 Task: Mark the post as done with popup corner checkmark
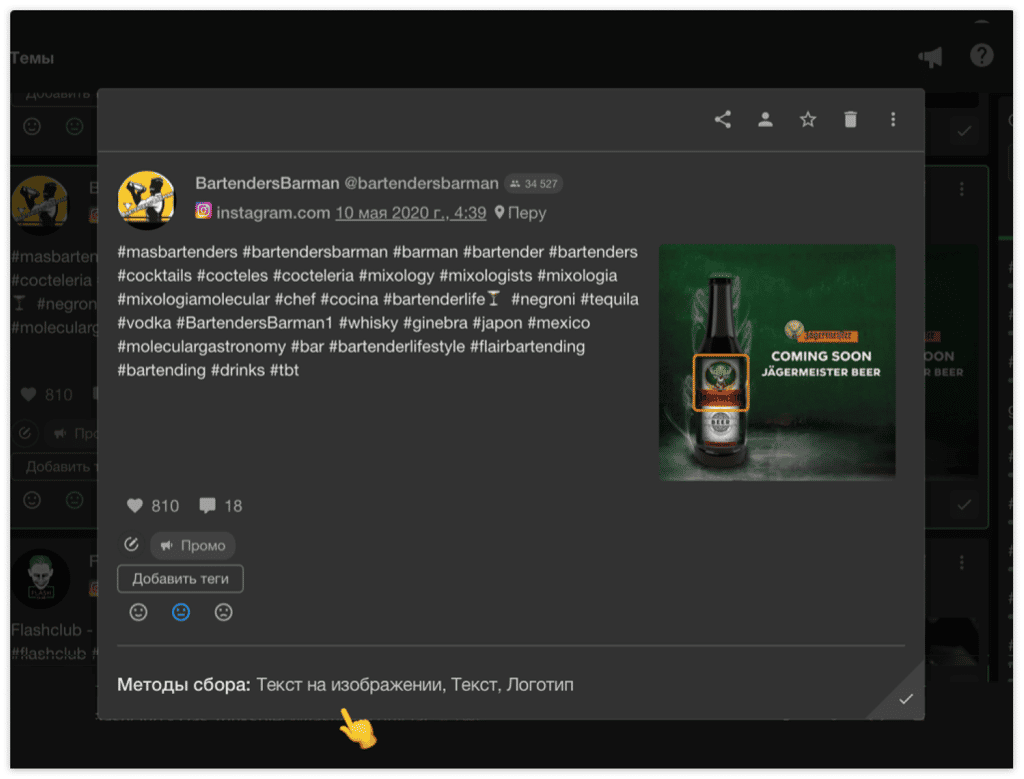click(906, 699)
